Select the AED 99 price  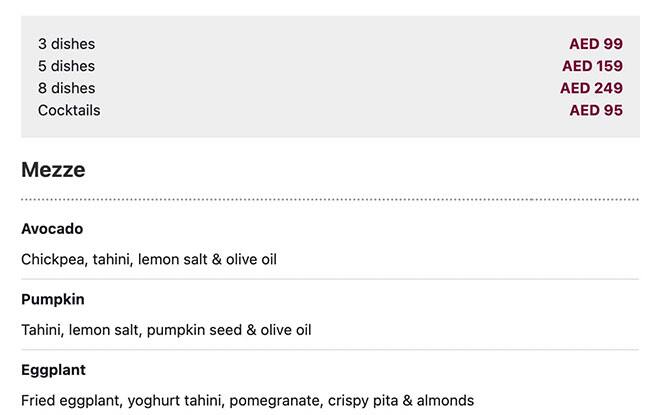596,44
